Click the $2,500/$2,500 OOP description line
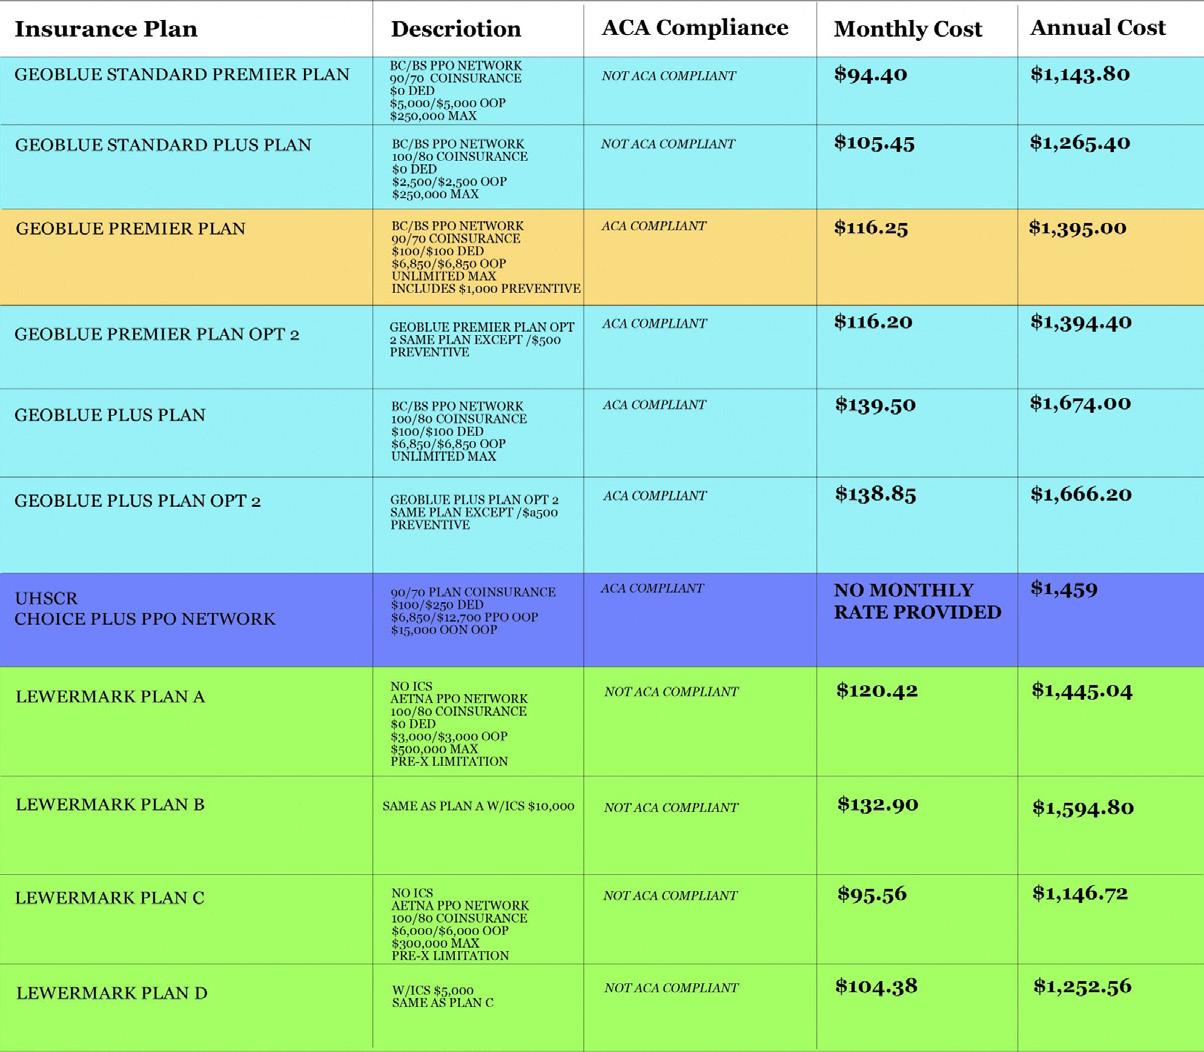 pyautogui.click(x=450, y=182)
